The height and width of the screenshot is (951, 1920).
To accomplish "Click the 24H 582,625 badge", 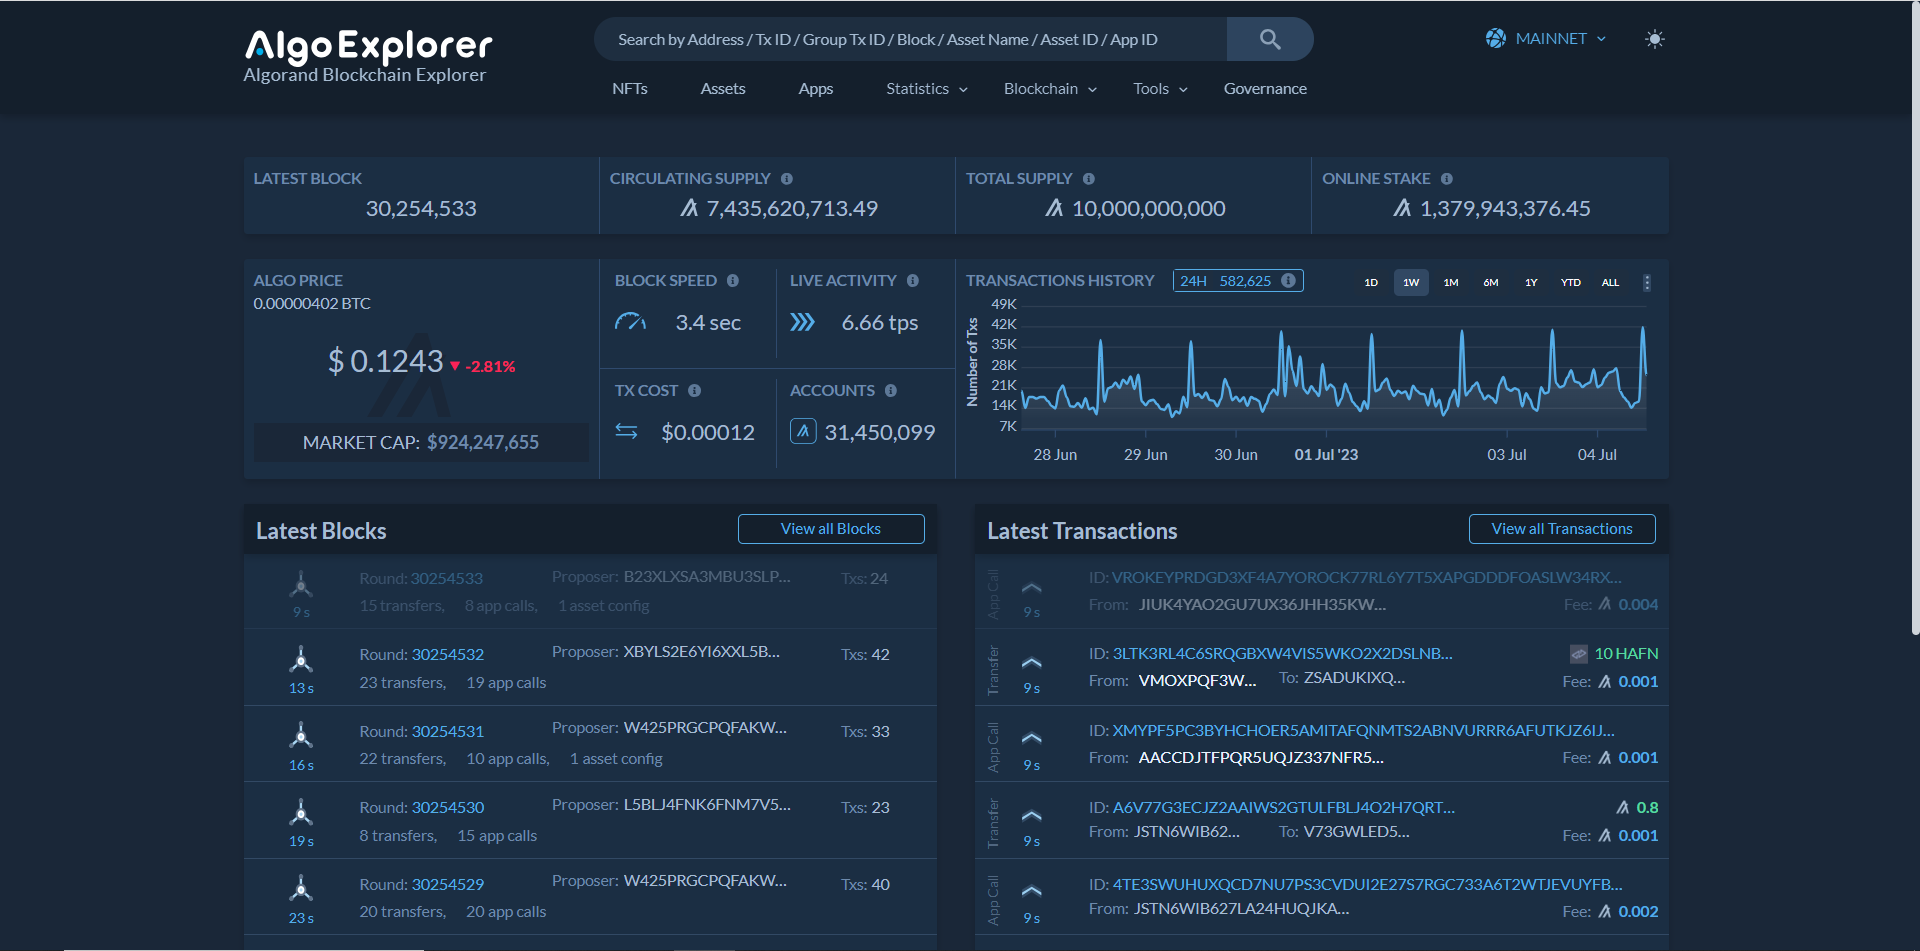I will click(x=1238, y=281).
